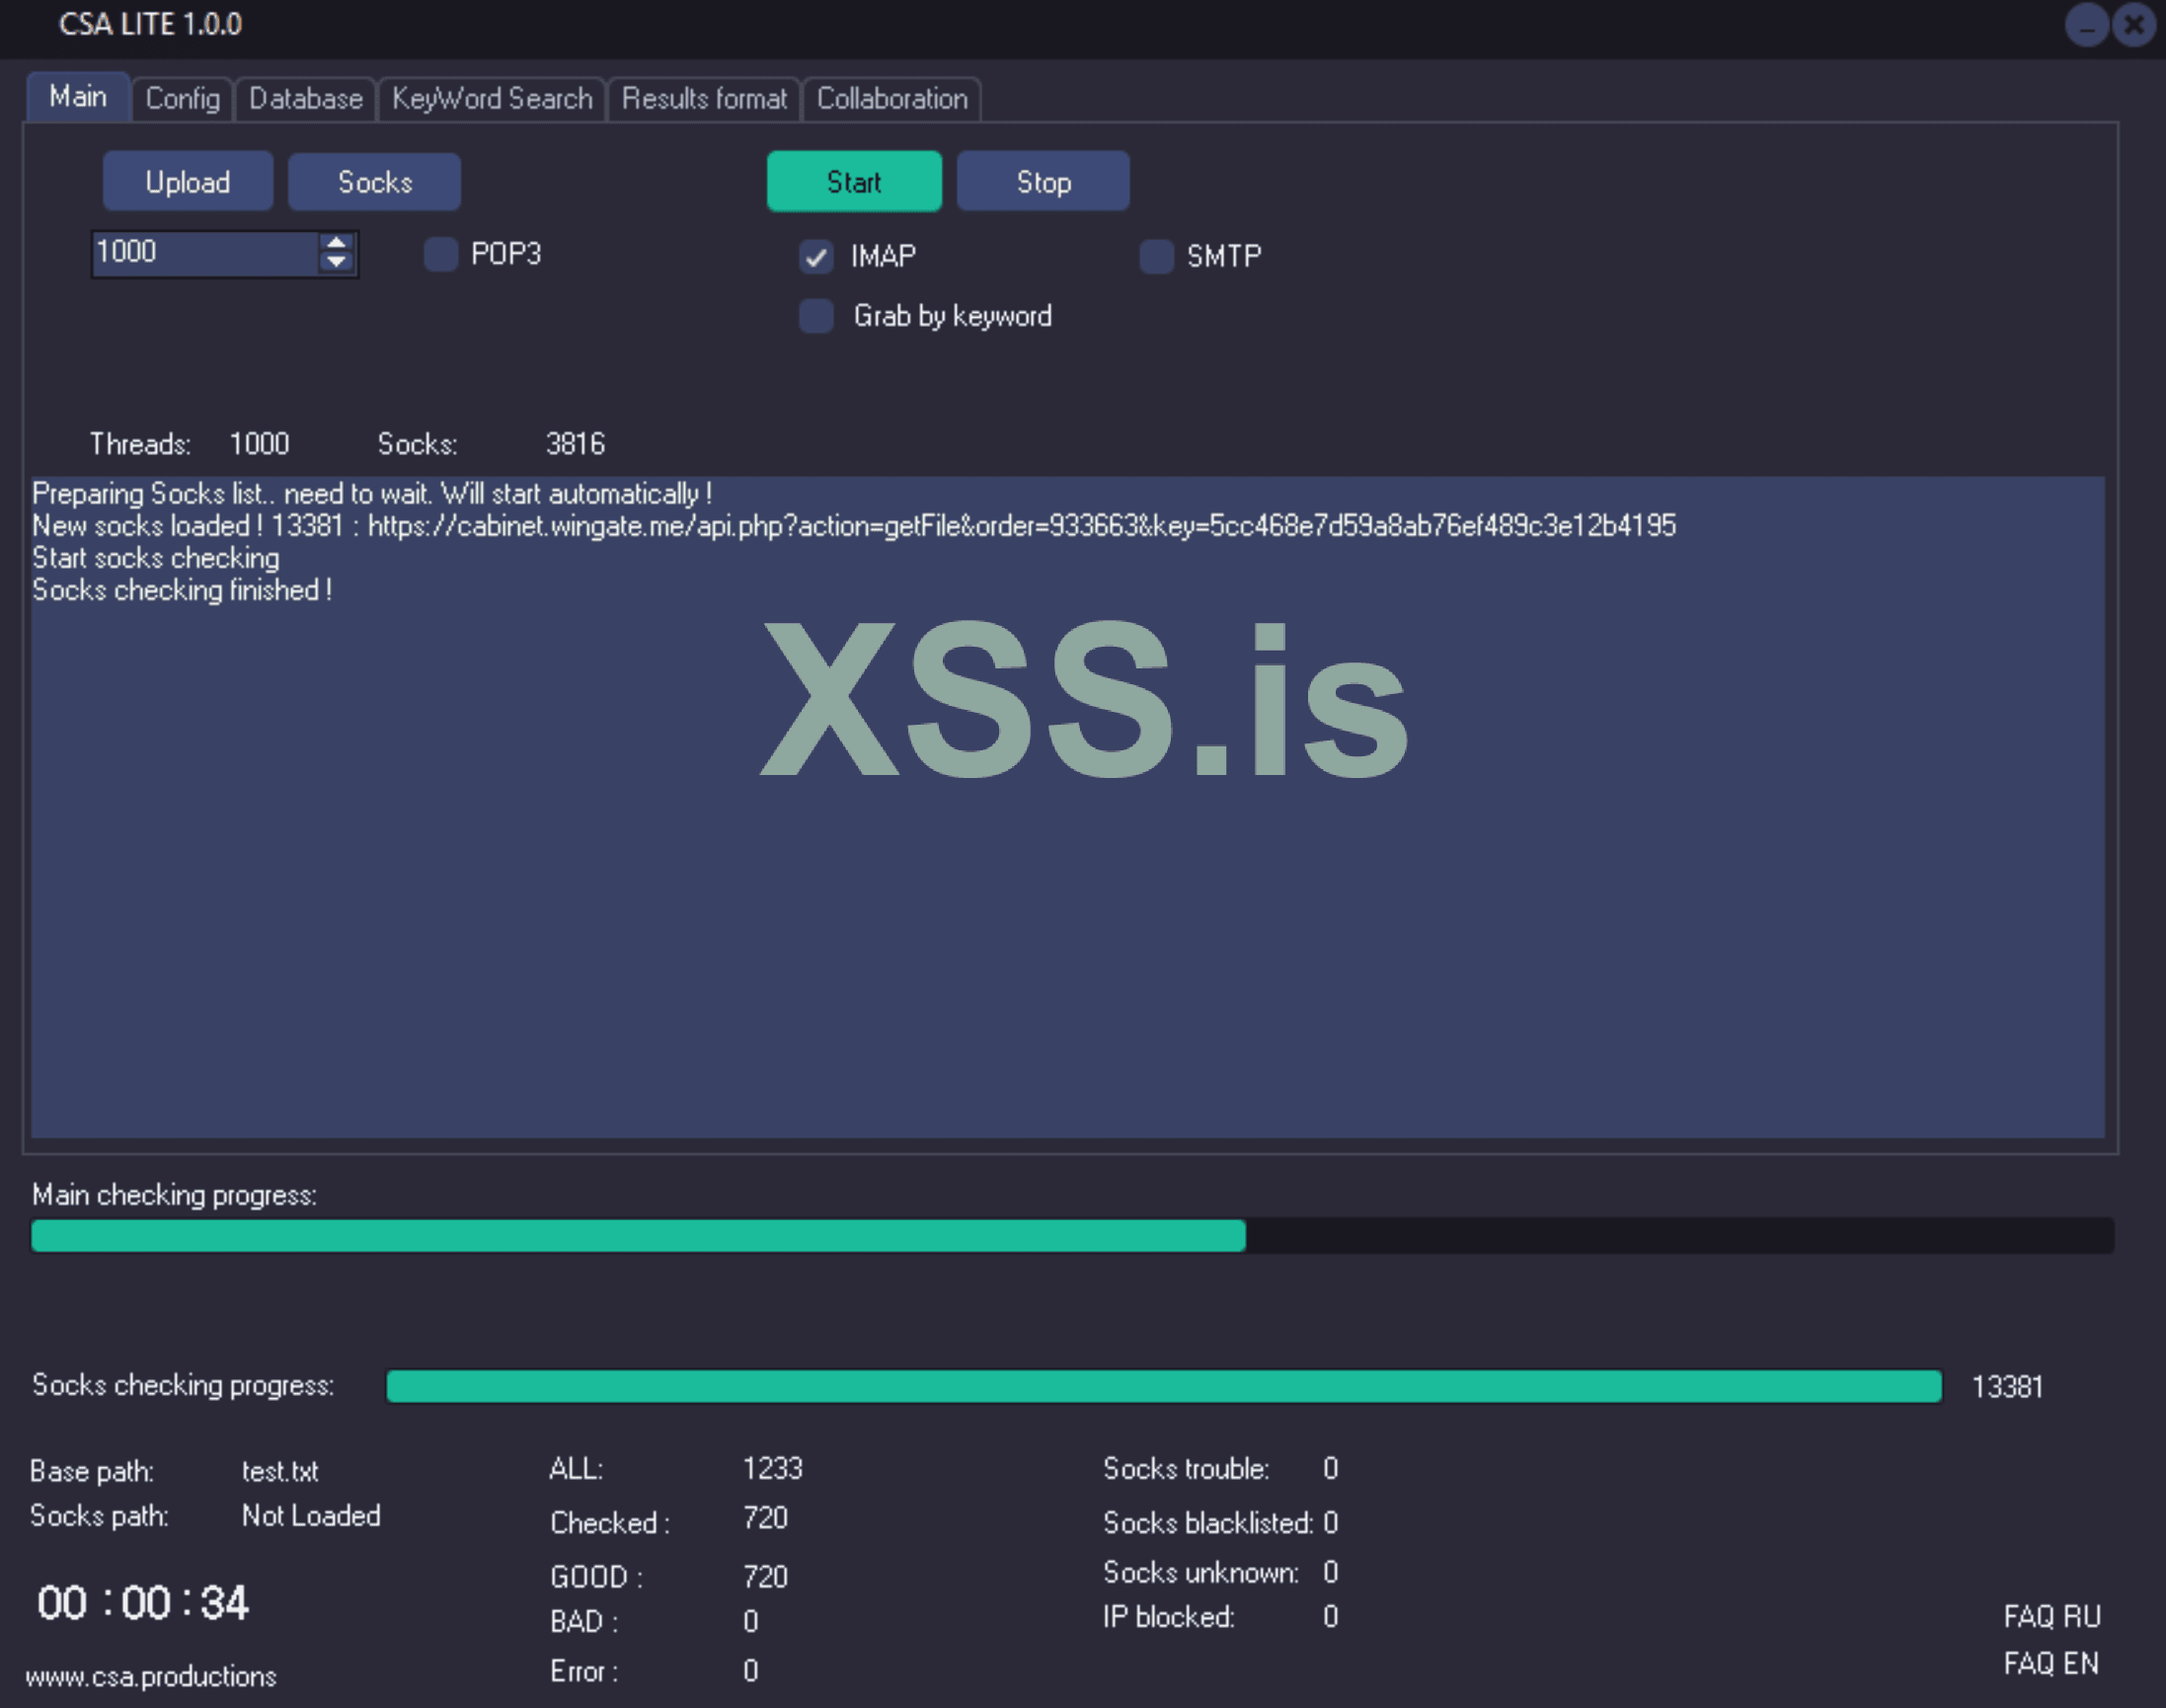The width and height of the screenshot is (2166, 1708).
Task: Enable the SMTP checkbox
Action: (1156, 257)
